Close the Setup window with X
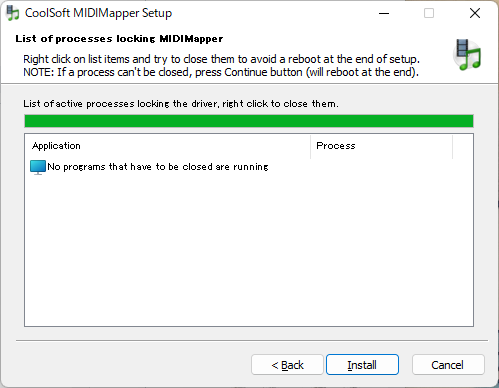 pos(475,13)
